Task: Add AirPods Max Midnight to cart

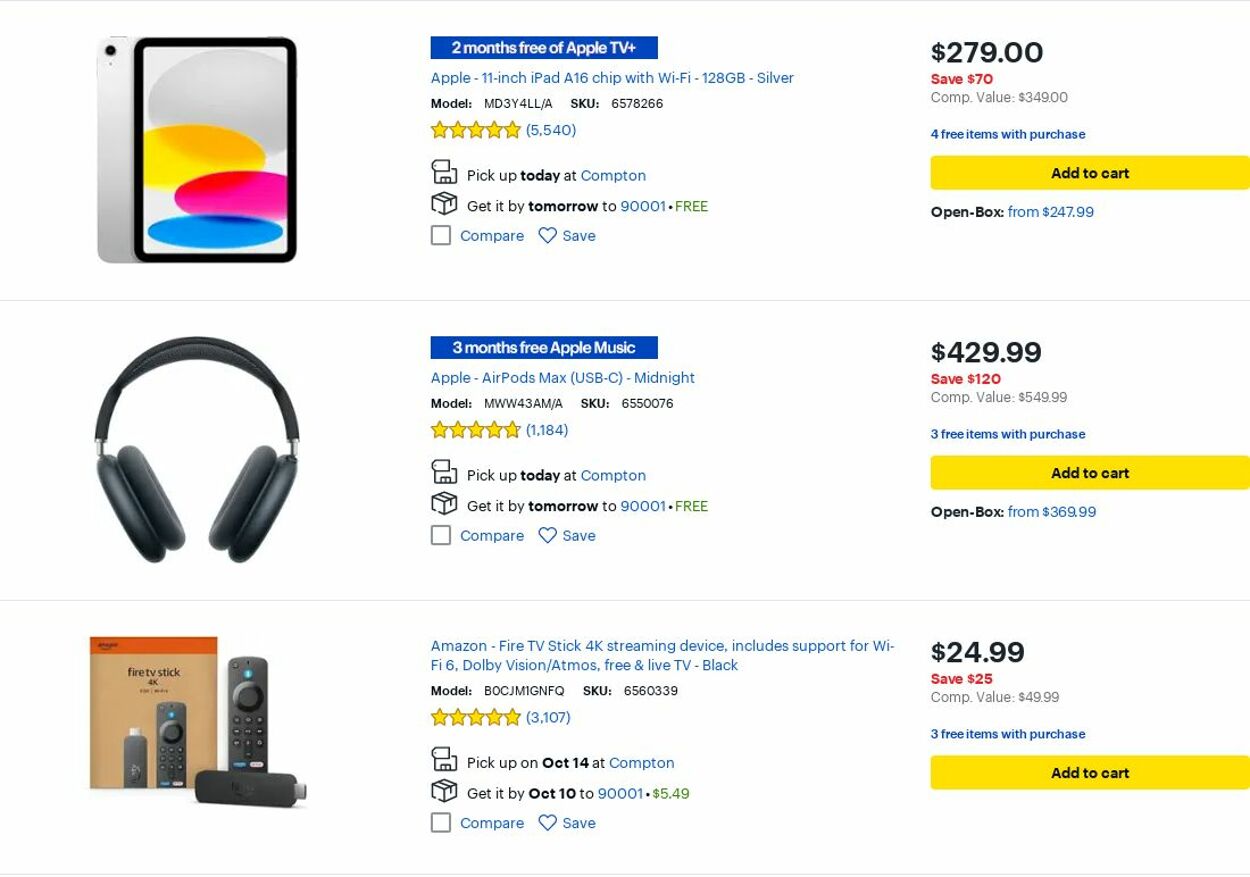Action: (1089, 473)
